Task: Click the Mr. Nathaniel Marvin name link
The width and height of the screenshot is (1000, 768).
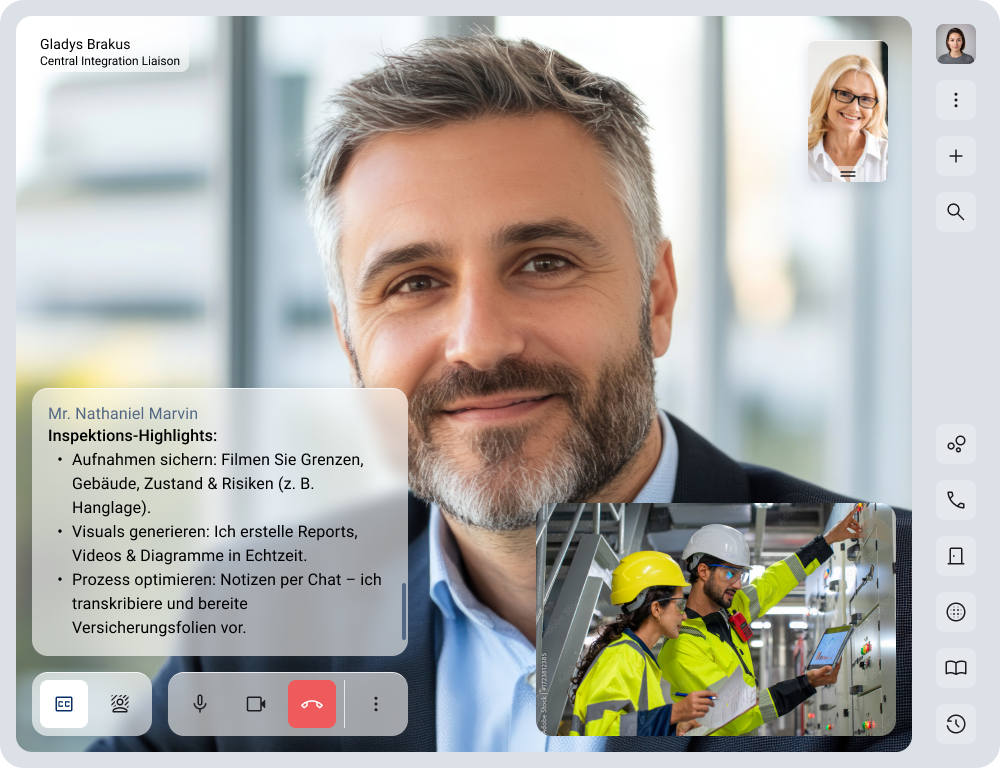Action: pyautogui.click(x=123, y=414)
